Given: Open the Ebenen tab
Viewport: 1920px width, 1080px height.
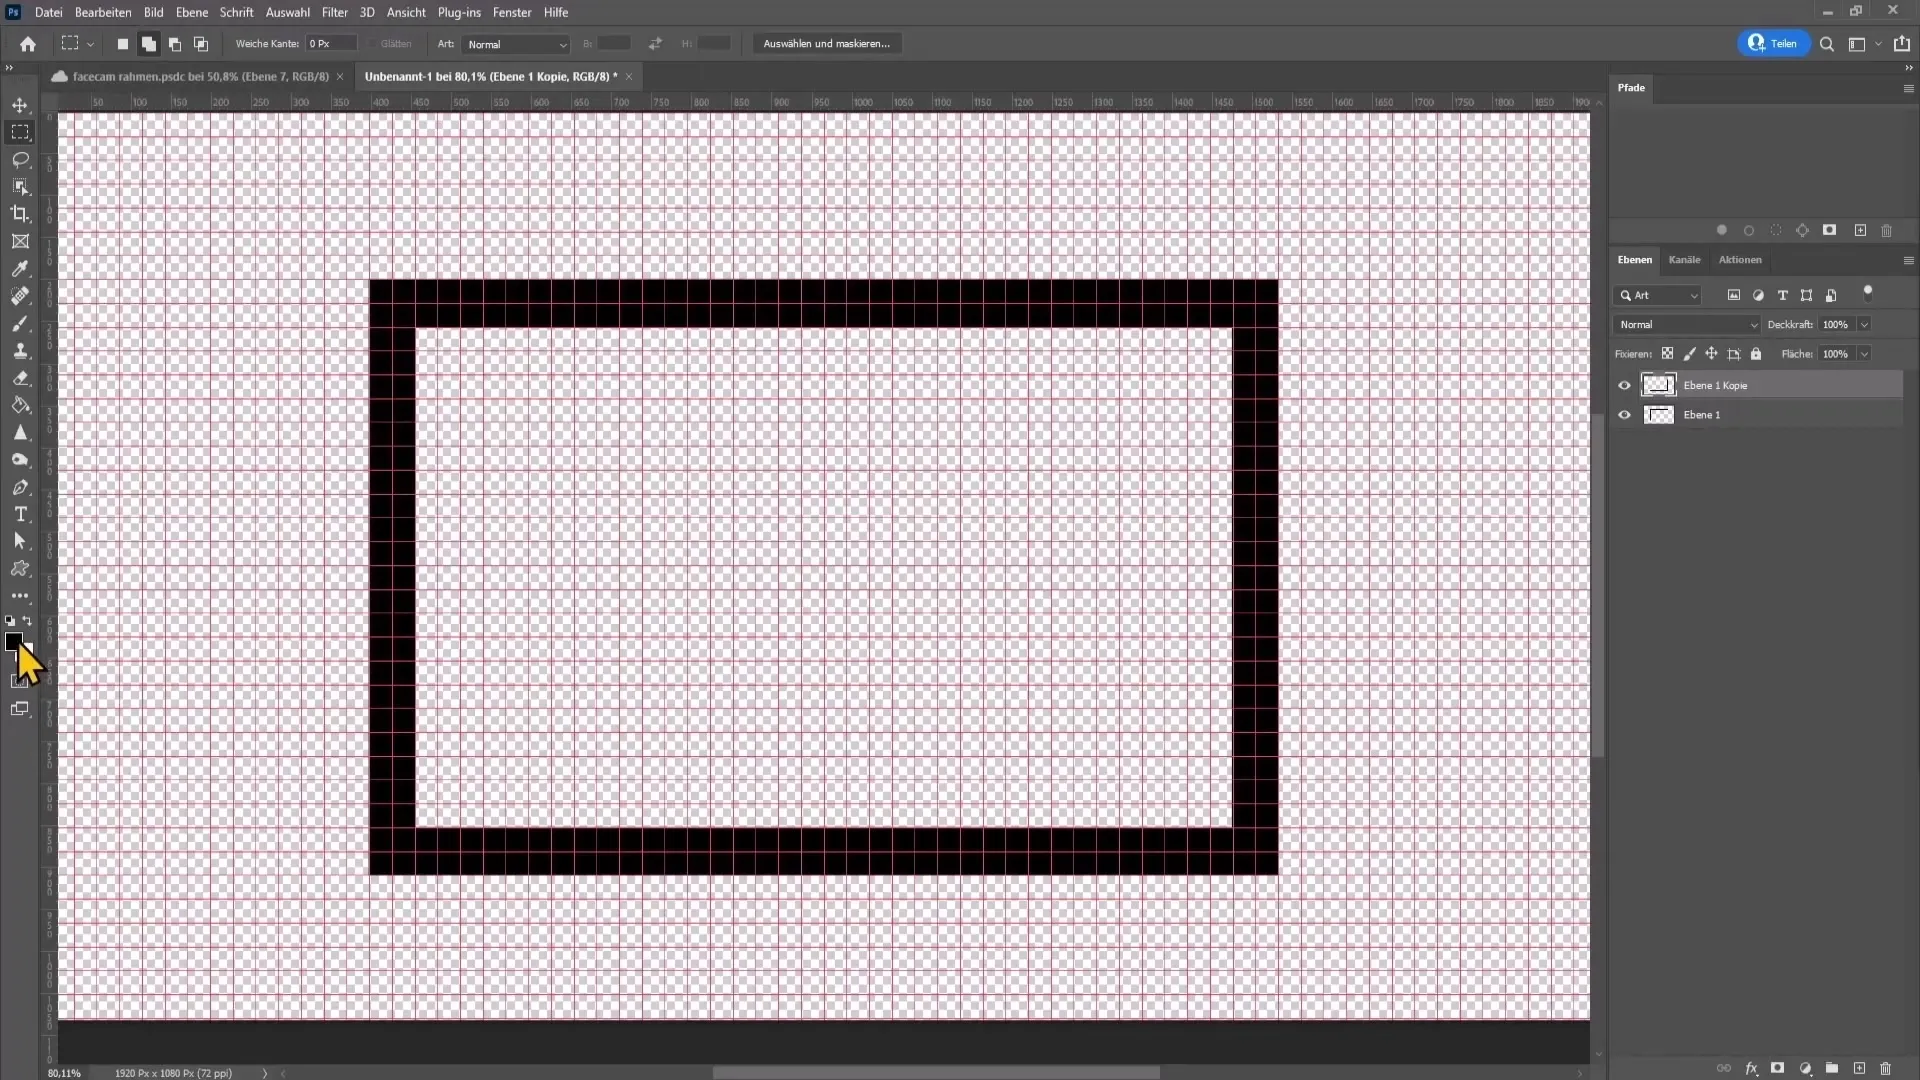Looking at the screenshot, I should point(1634,260).
